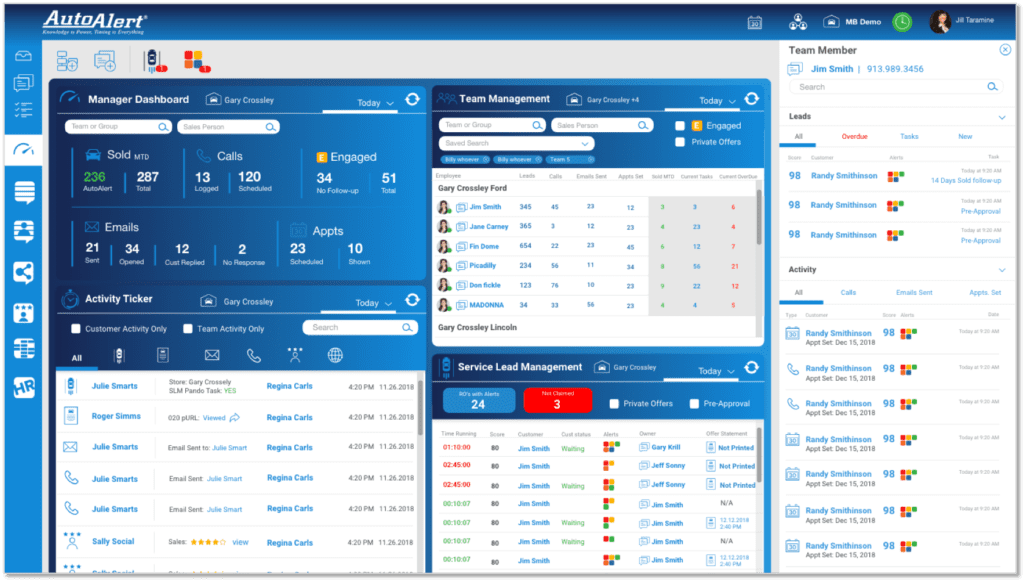Click the new message icon in top toolbar
This screenshot has width=1024, height=581.
[104, 61]
